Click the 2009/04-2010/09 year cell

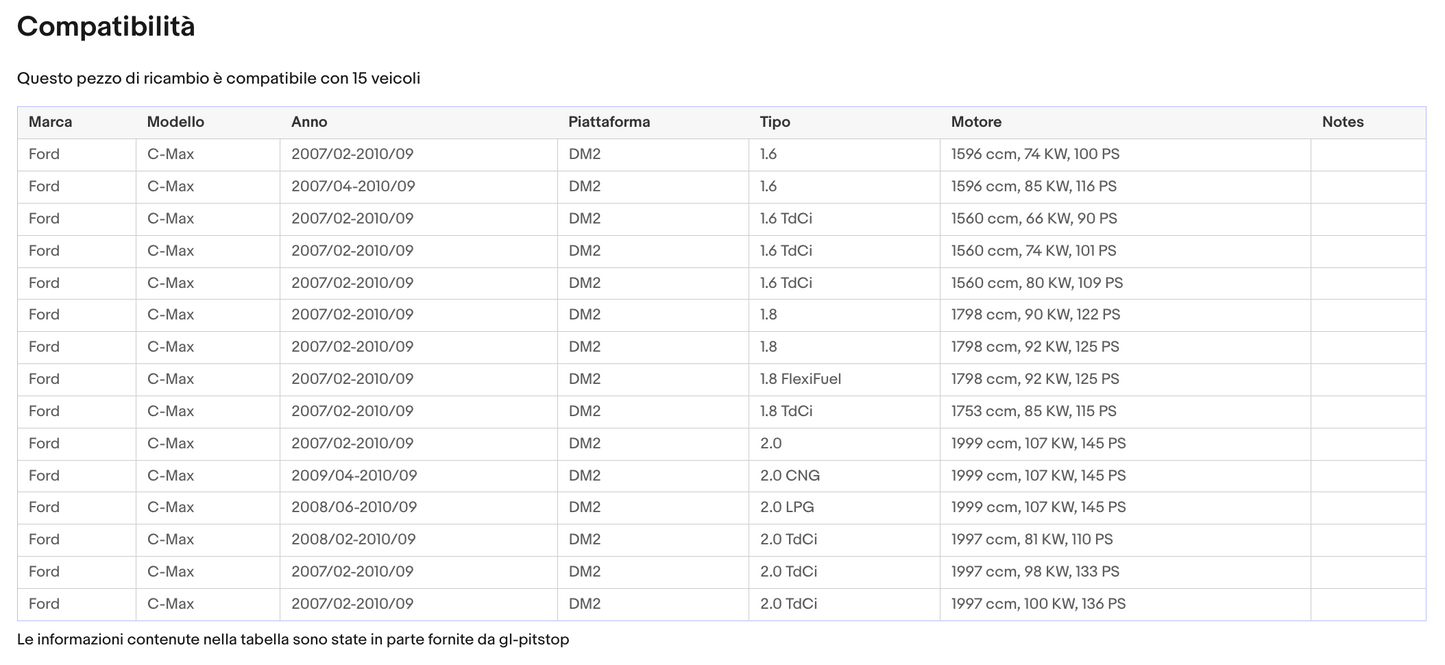click(x=354, y=475)
